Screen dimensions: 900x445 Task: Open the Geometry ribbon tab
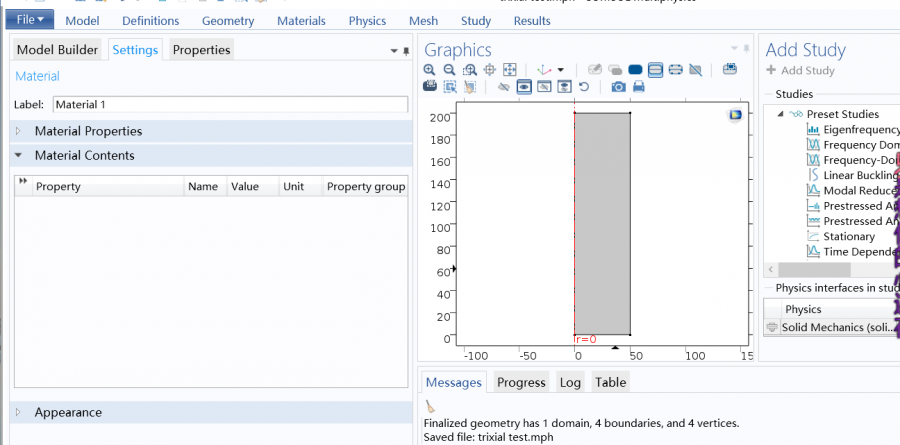227,21
